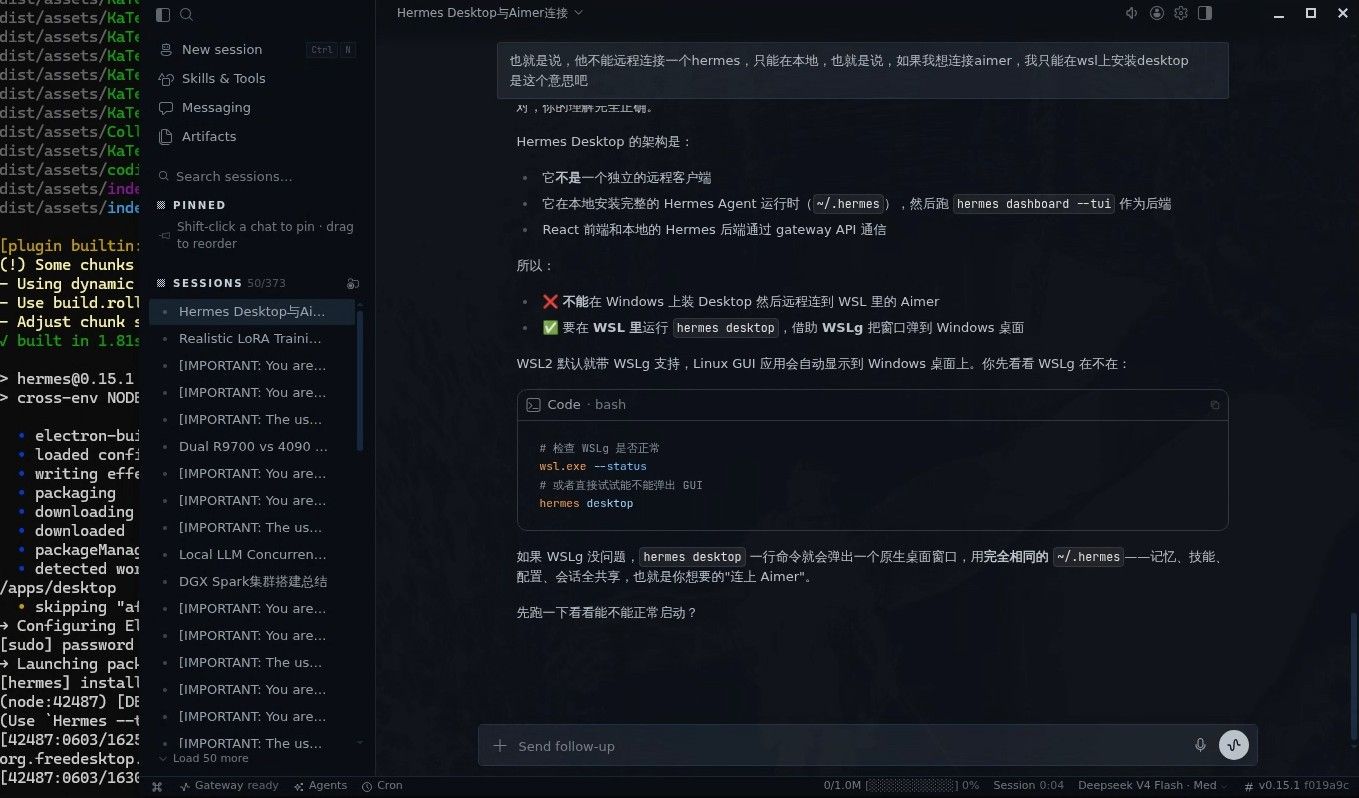Open the Realistic LoRA Traini... session
The image size is (1359, 798).
(x=252, y=338)
